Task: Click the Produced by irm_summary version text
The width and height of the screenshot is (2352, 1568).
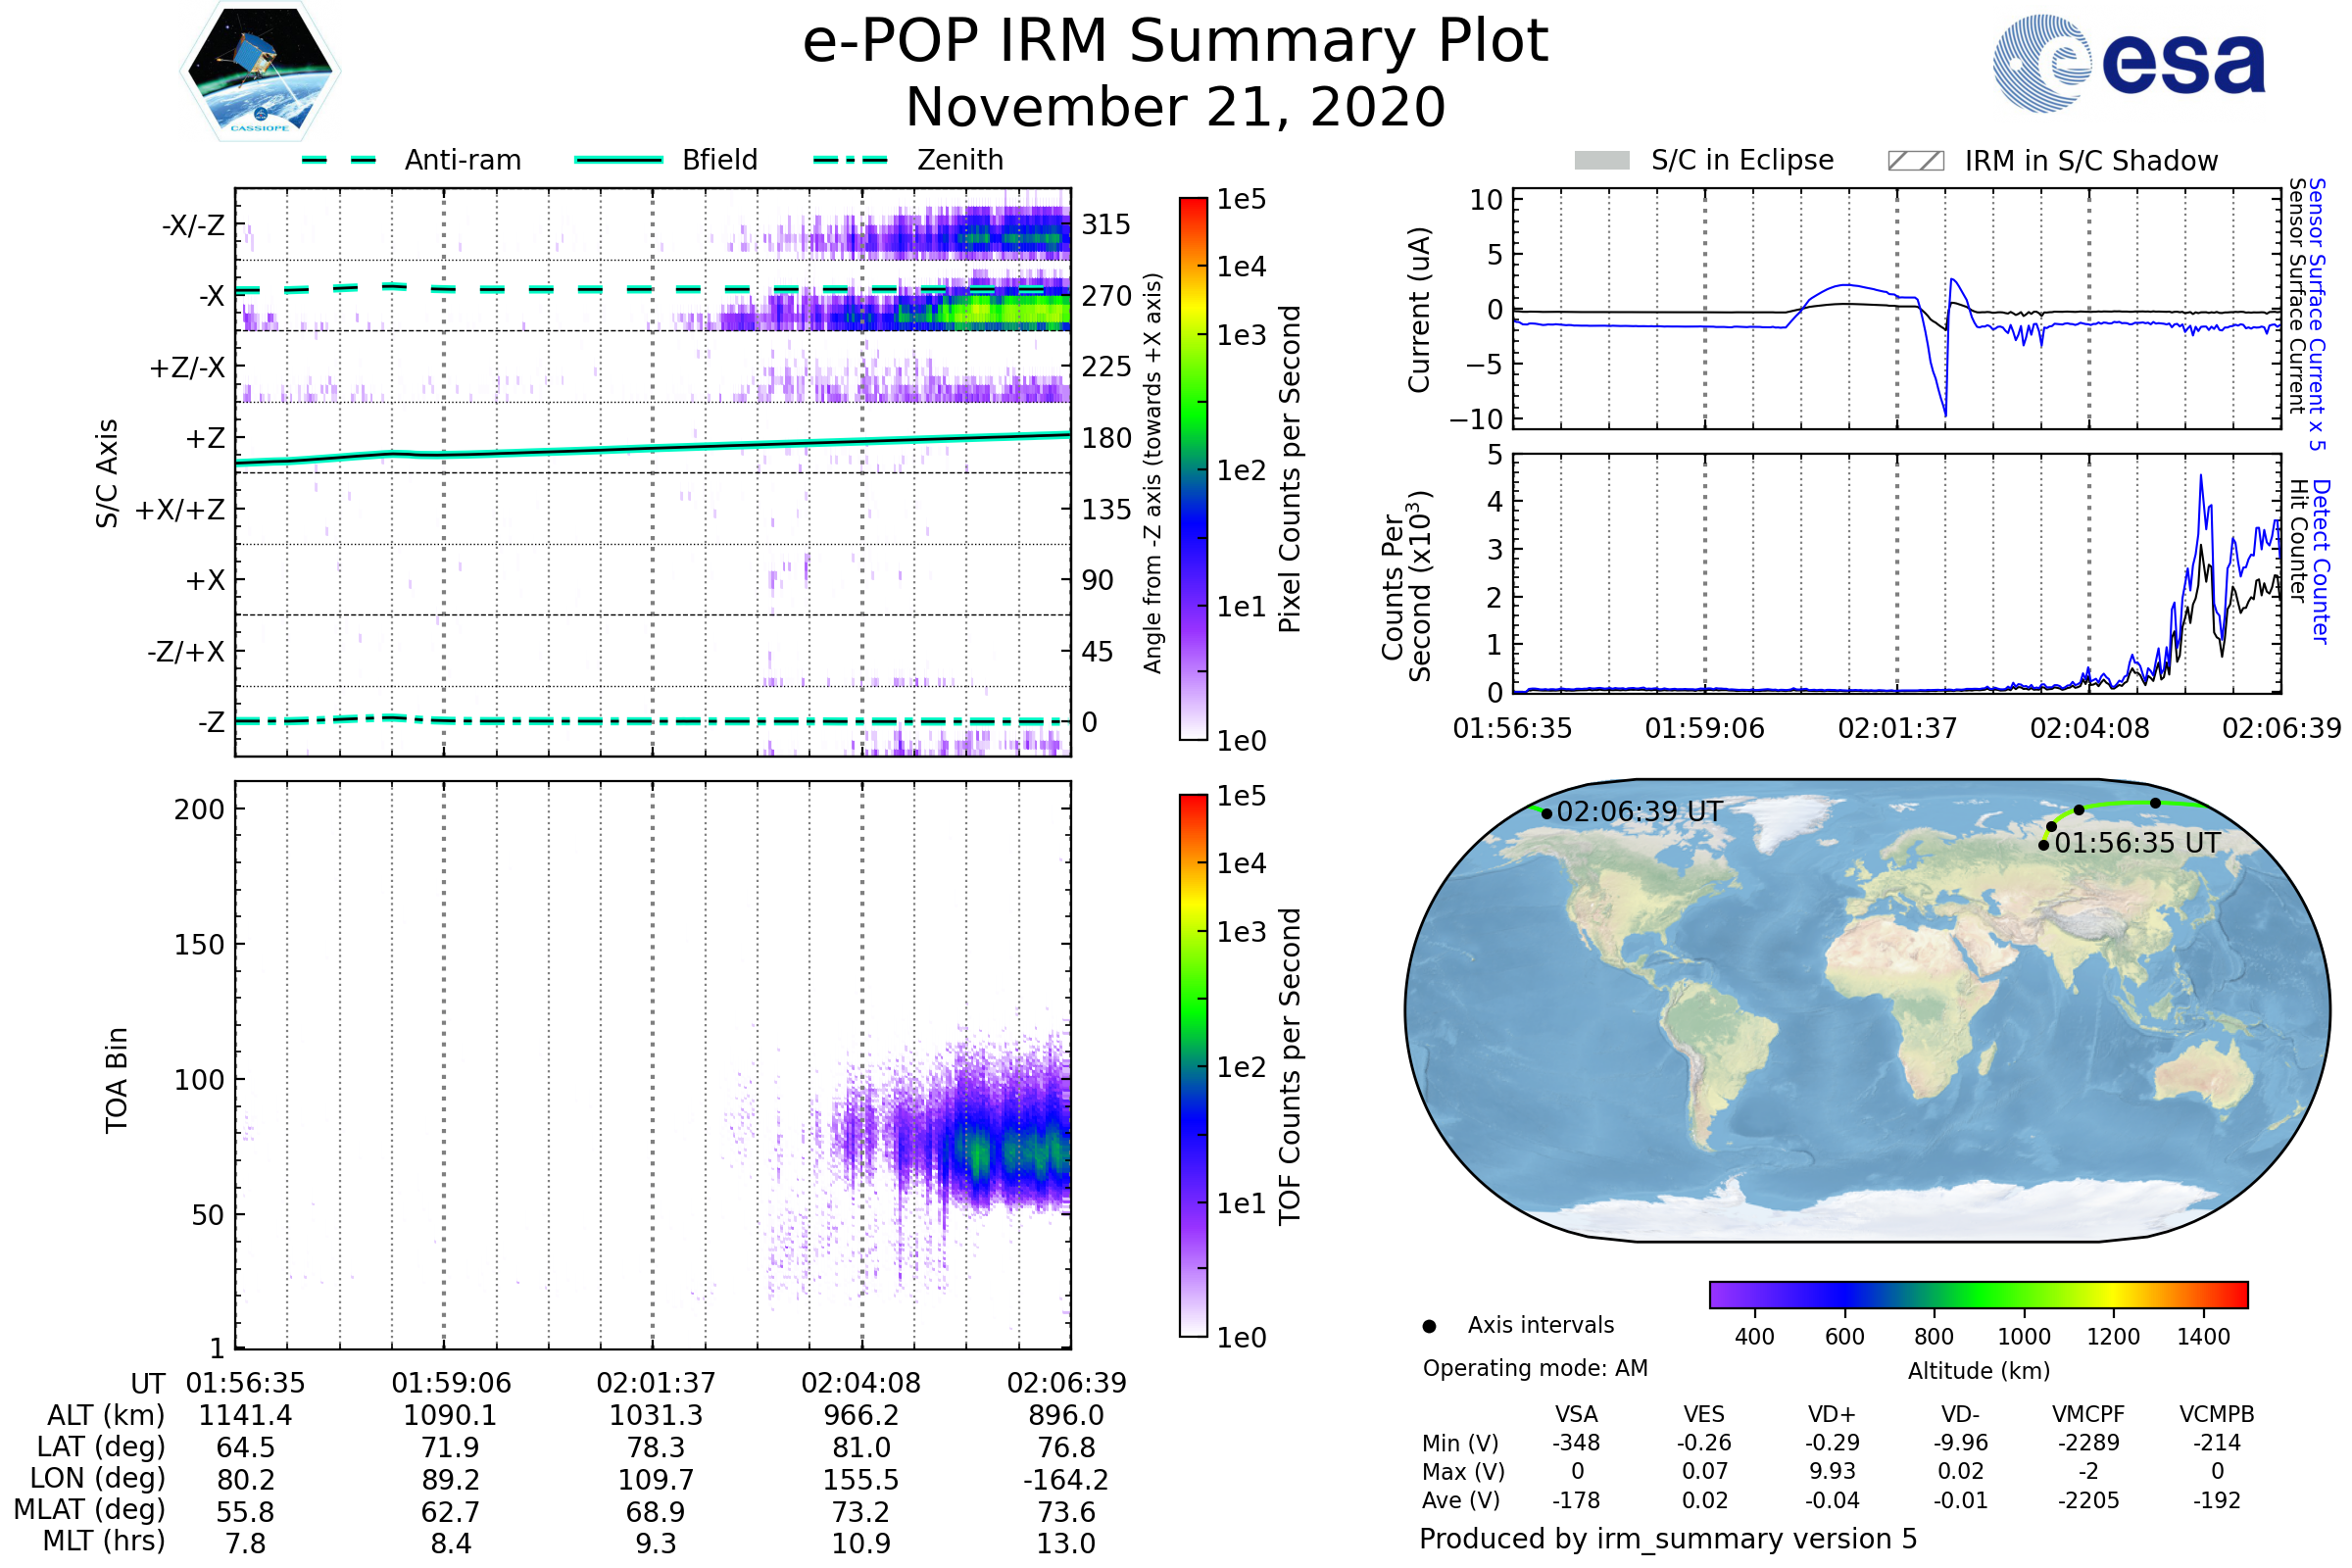Action: click(1667, 1539)
